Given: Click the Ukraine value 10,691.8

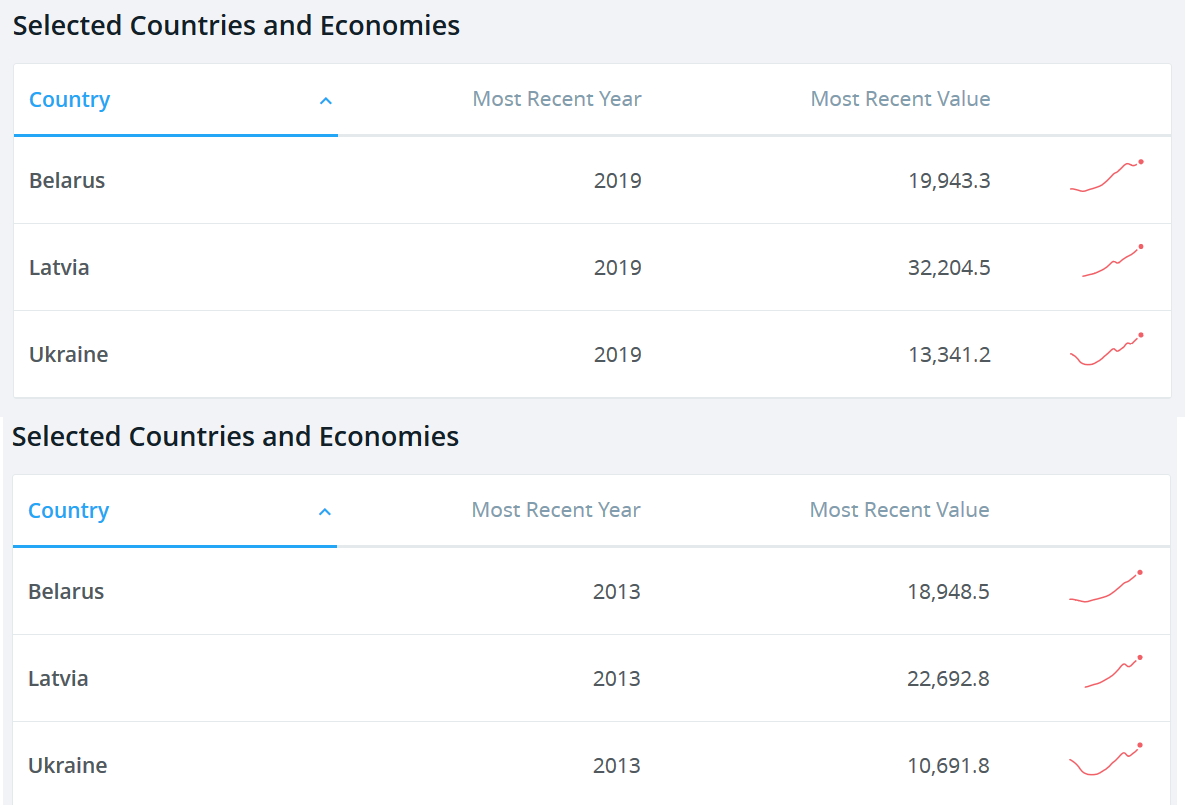Looking at the screenshot, I should click(948, 766).
